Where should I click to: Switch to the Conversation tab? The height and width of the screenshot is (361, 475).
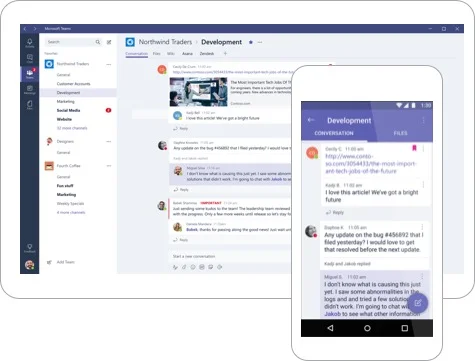tap(137, 54)
